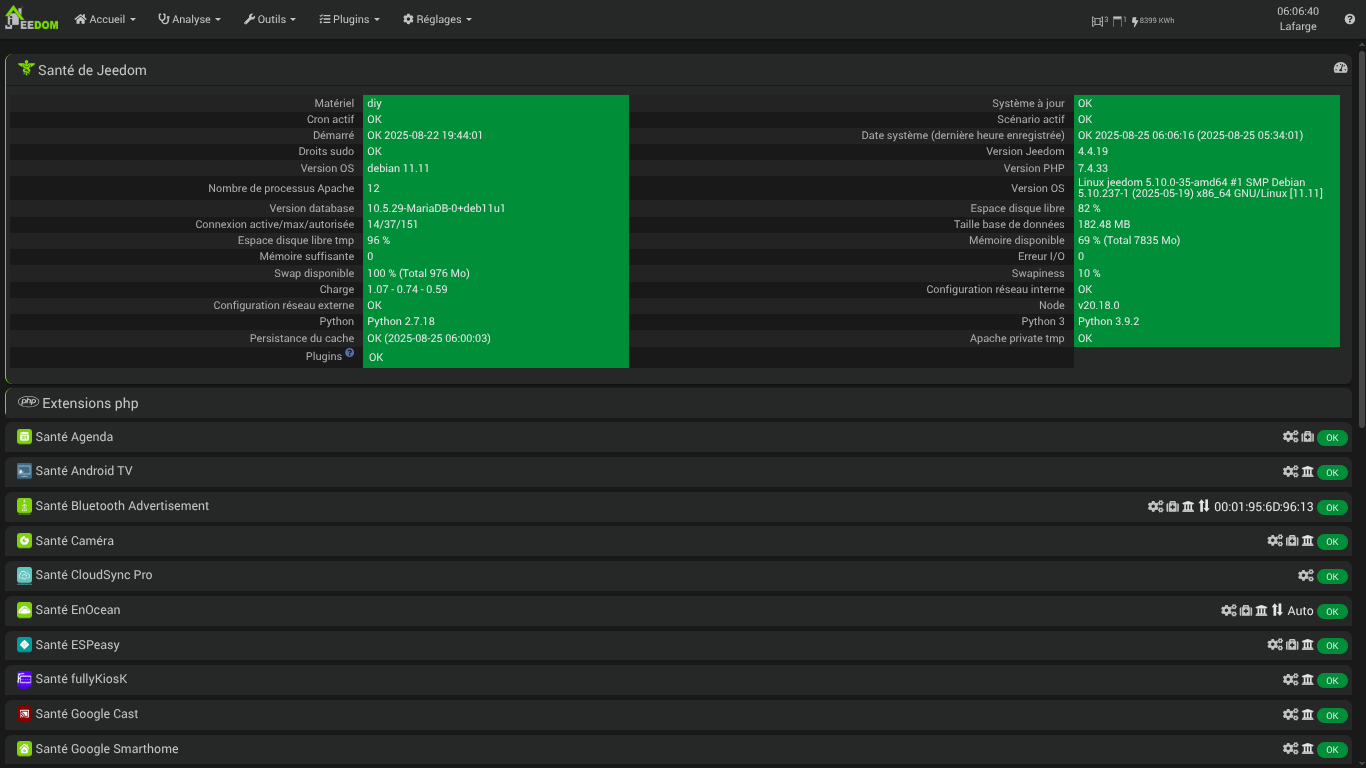1366x768 pixels.
Task: Expand the Extensions php section
Action: pos(90,403)
